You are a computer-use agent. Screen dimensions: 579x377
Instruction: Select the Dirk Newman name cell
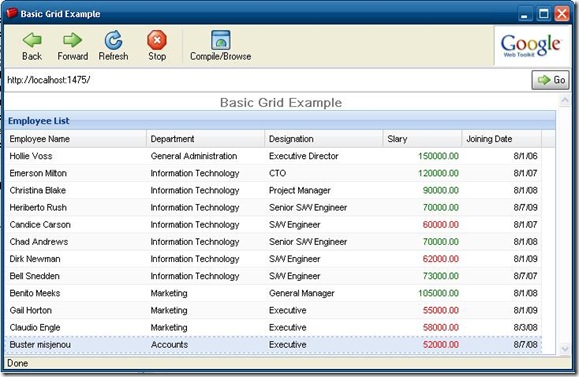coord(35,259)
